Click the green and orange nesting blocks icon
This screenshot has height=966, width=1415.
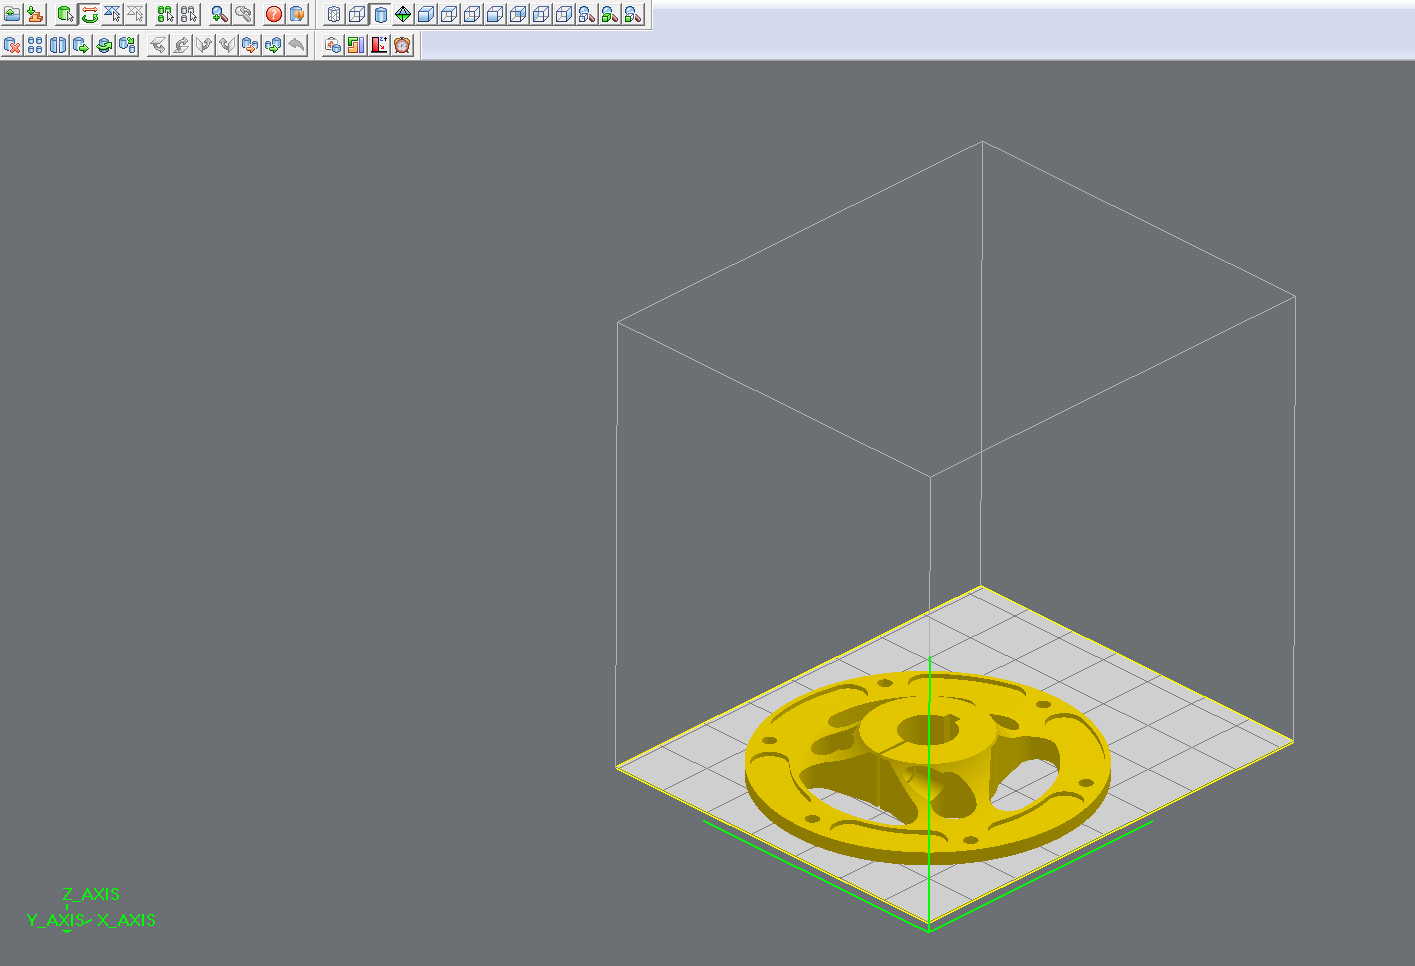[356, 45]
